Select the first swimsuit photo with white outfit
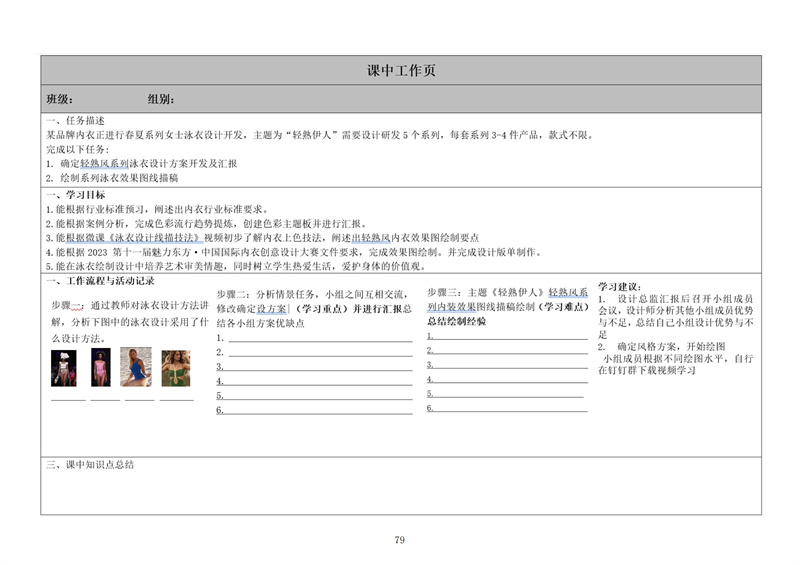 click(x=64, y=368)
